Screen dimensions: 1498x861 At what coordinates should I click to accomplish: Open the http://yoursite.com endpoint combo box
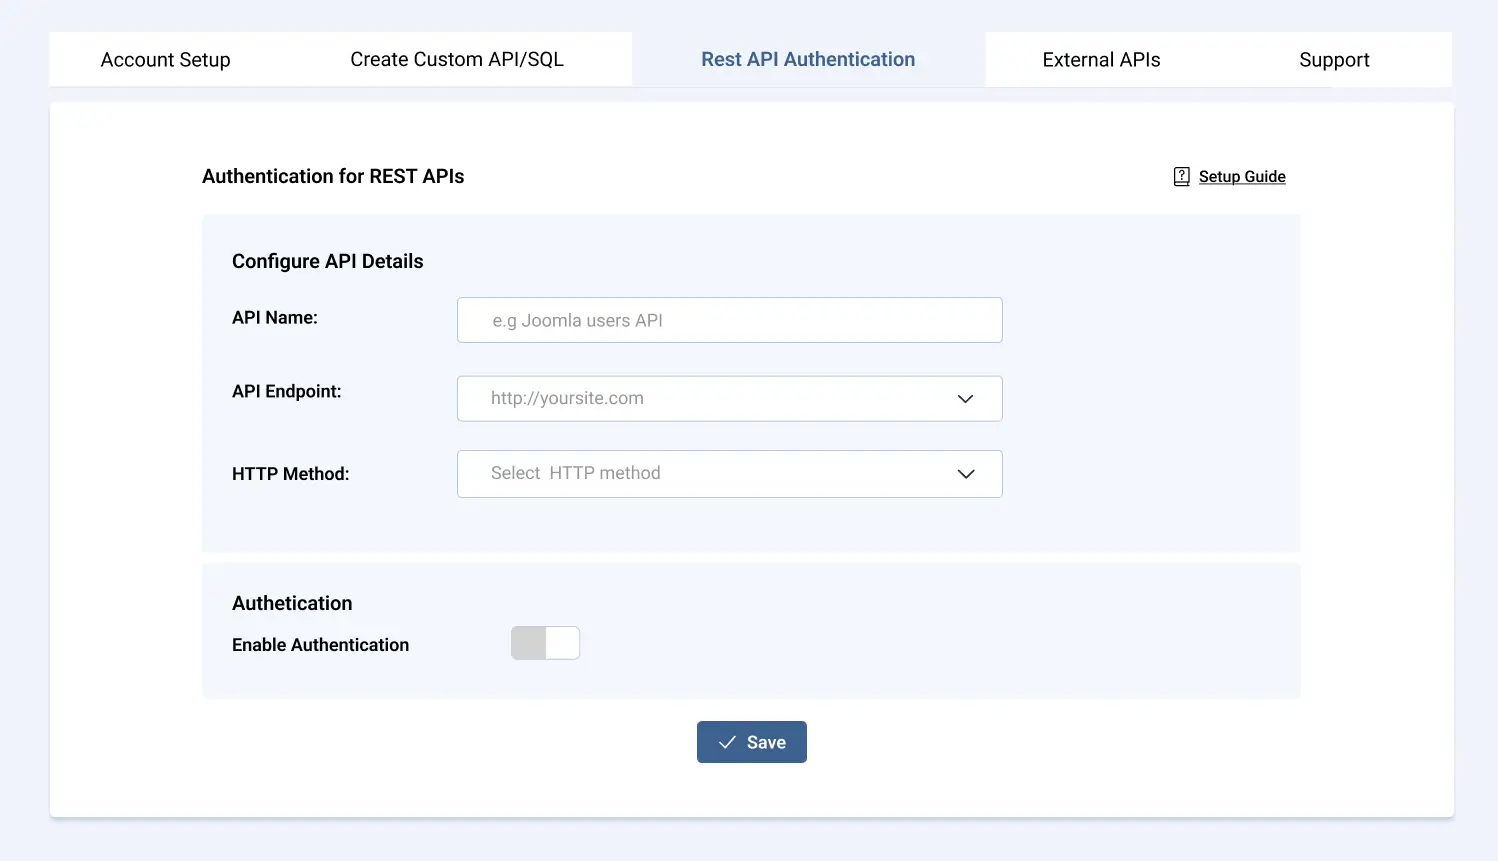pos(700,399)
